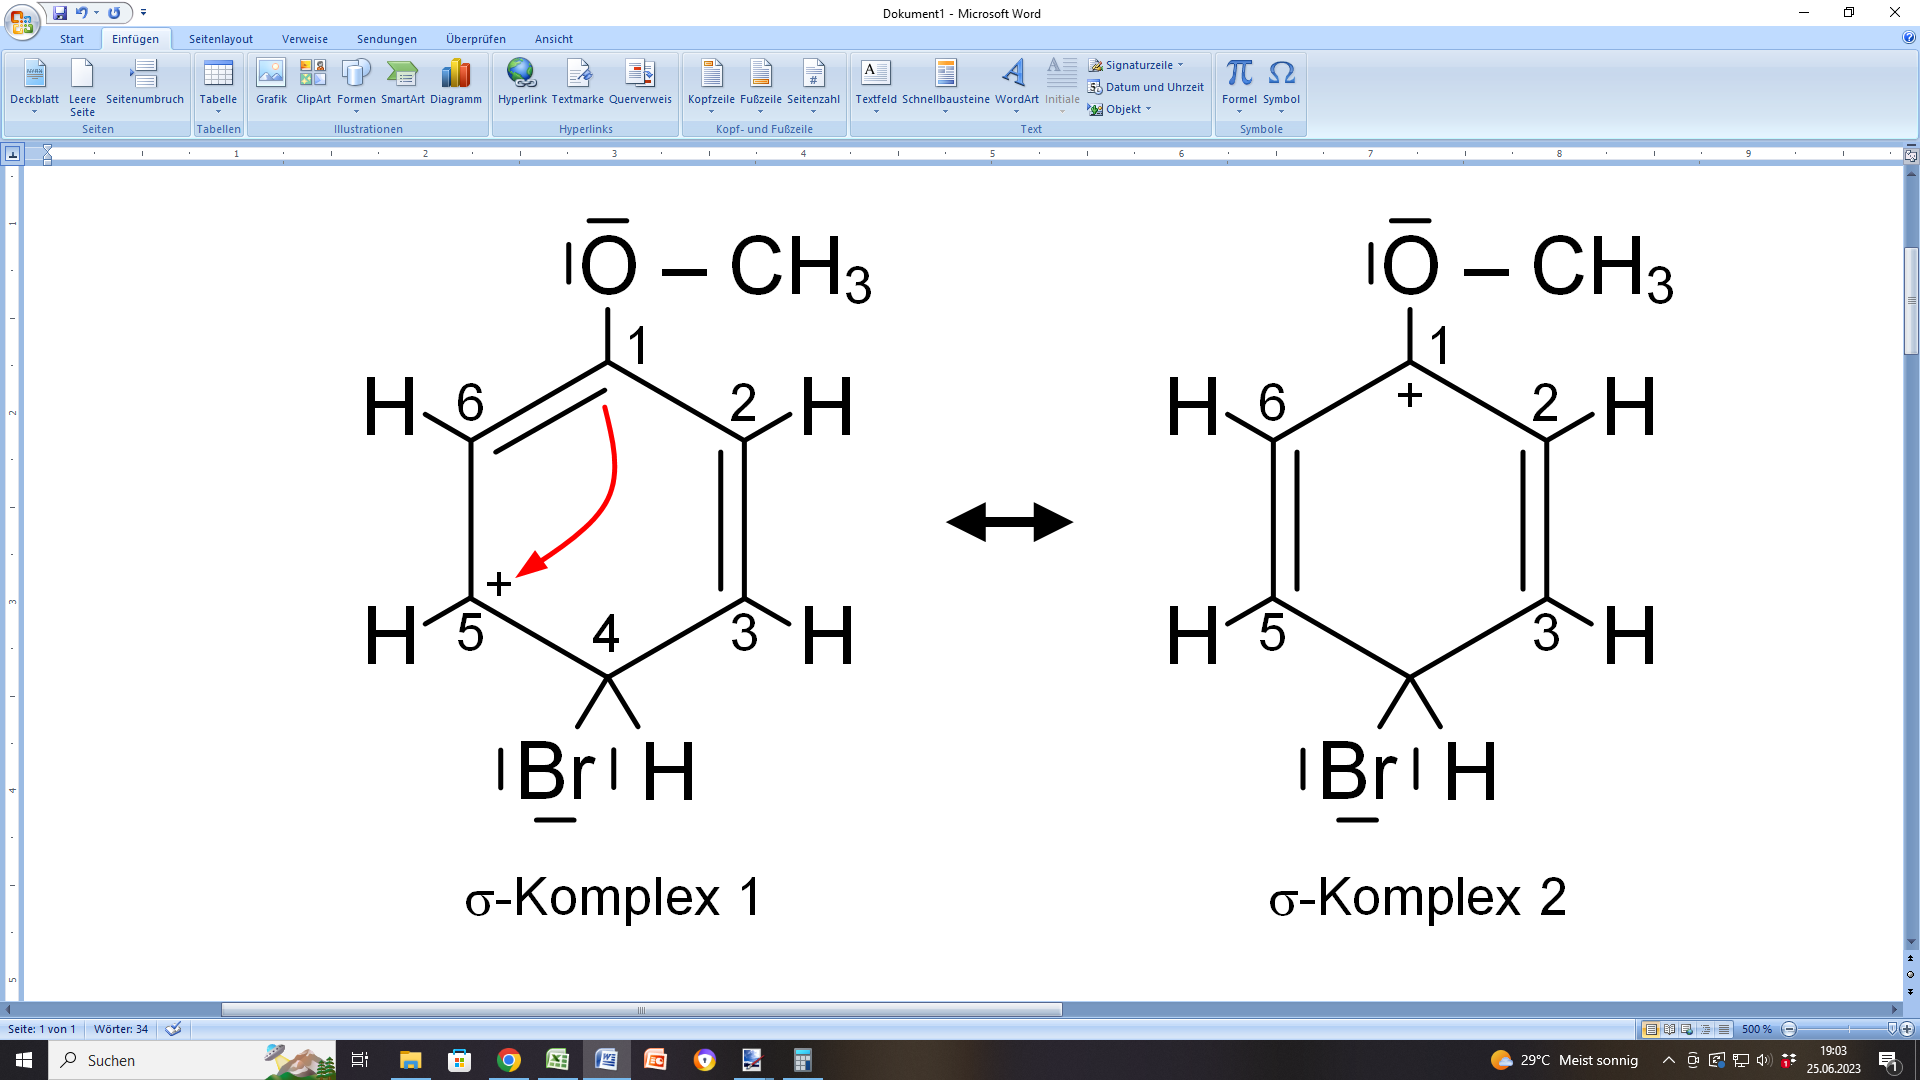
Task: Open Chrome from the taskbar
Action: (509, 1060)
